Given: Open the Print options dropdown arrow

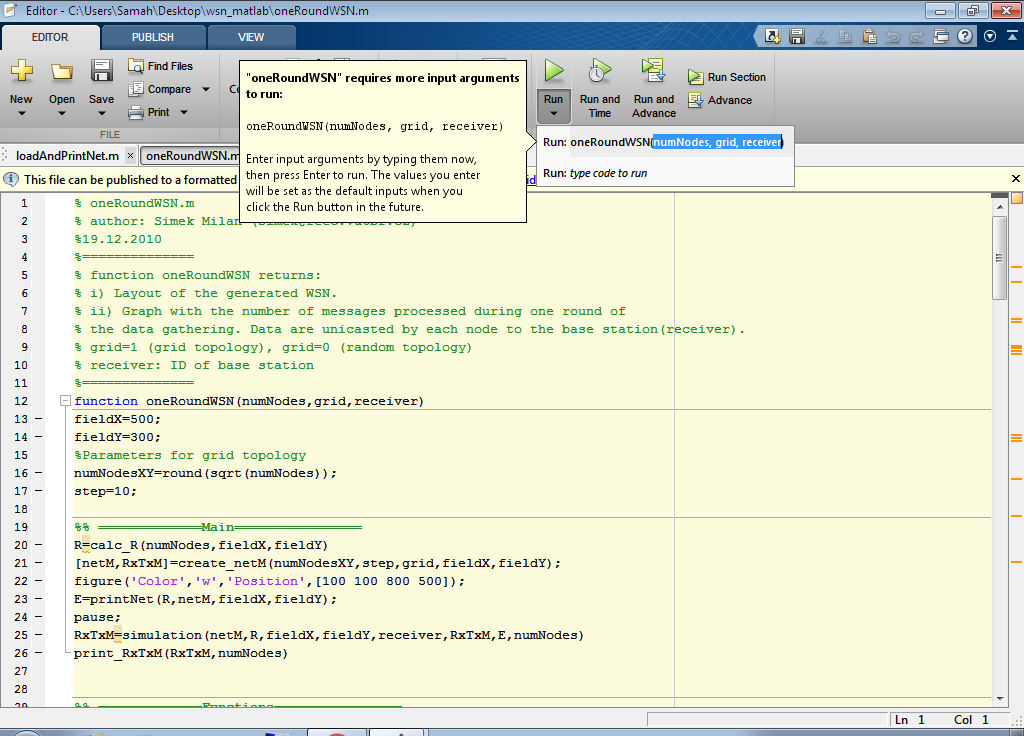Looking at the screenshot, I should pyautogui.click(x=184, y=112).
